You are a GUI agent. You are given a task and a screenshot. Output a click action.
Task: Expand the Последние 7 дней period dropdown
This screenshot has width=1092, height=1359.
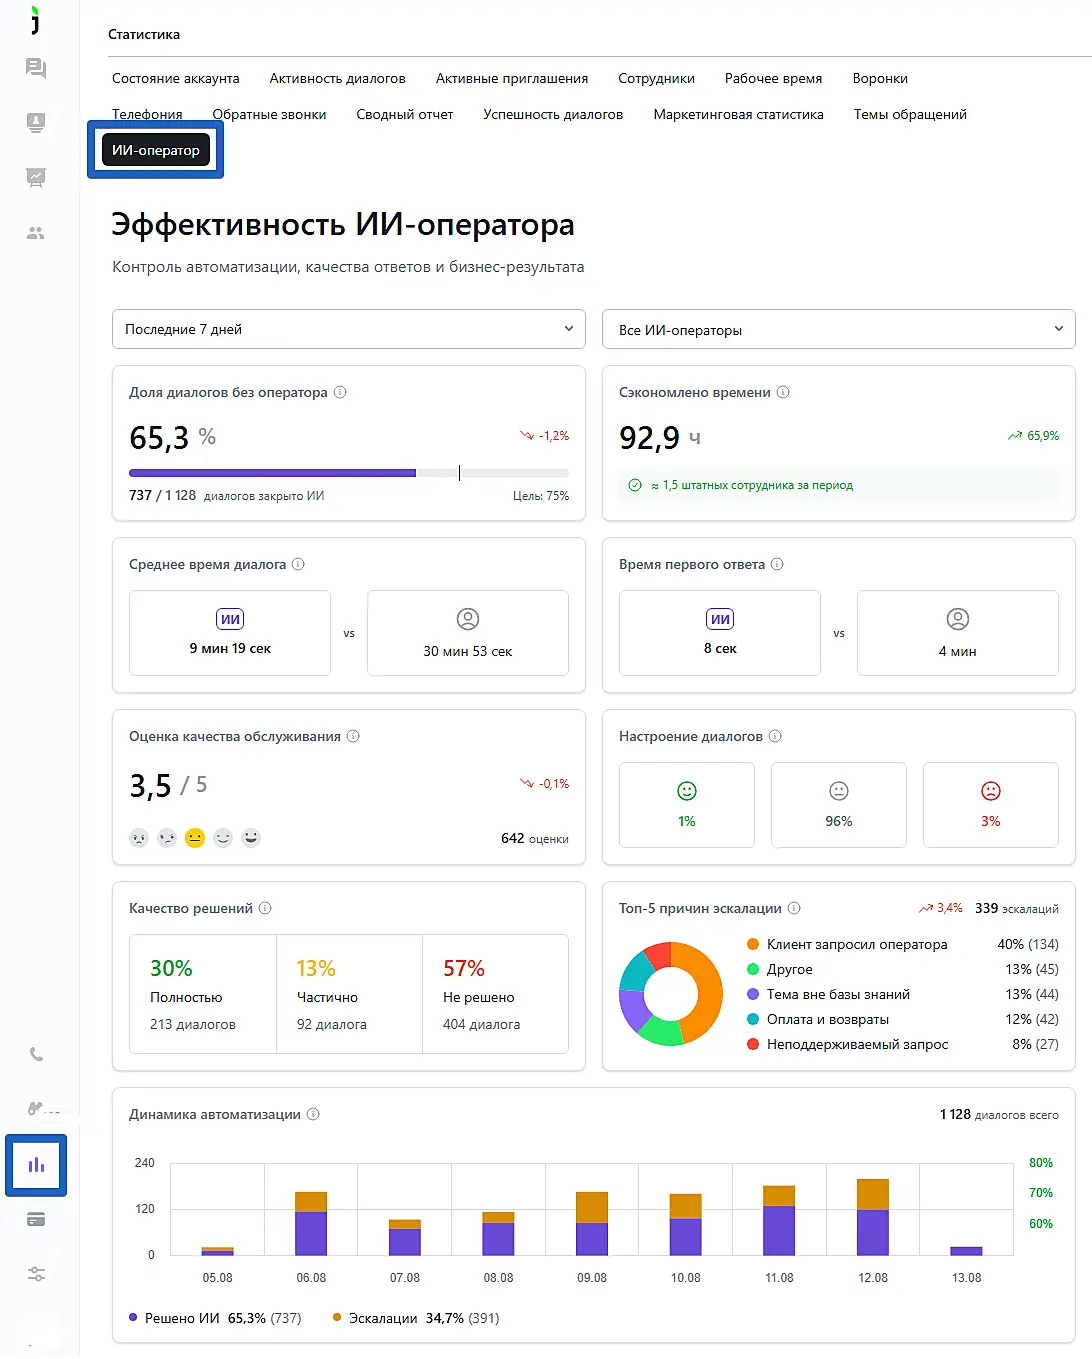click(349, 329)
